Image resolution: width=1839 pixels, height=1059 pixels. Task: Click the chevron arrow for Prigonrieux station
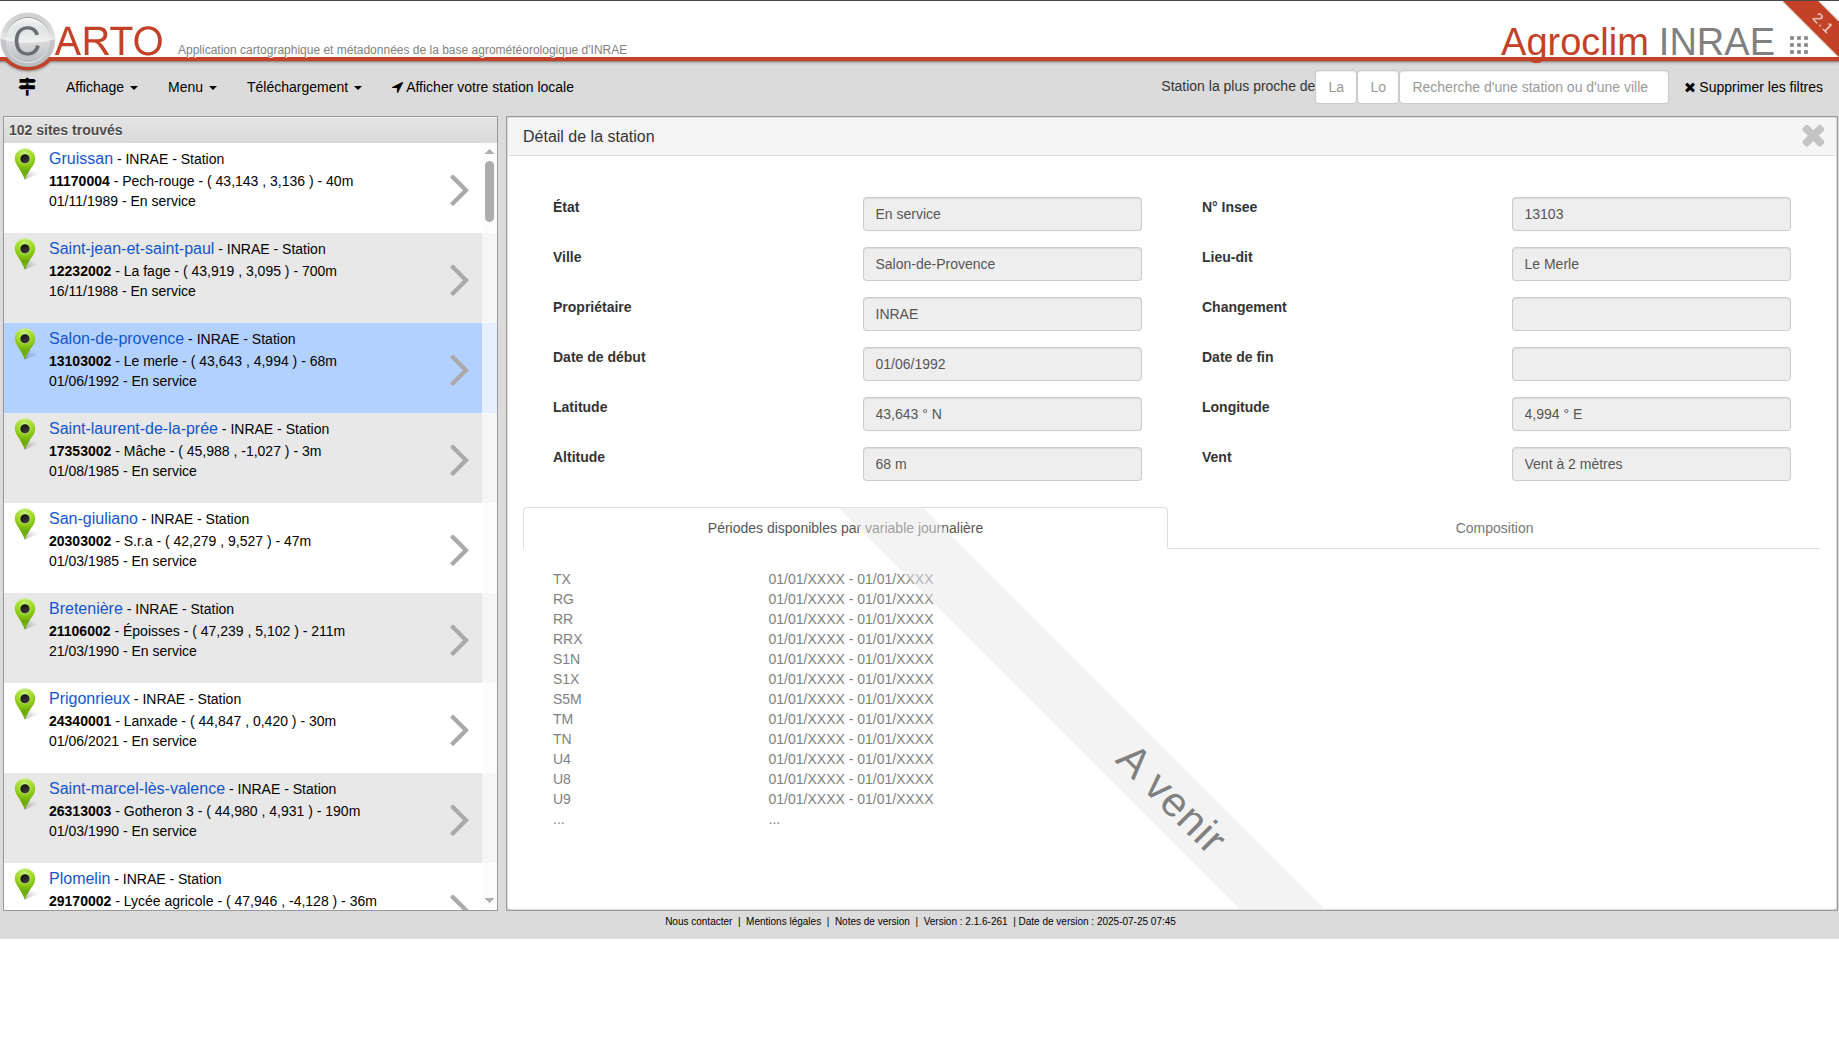pos(459,730)
